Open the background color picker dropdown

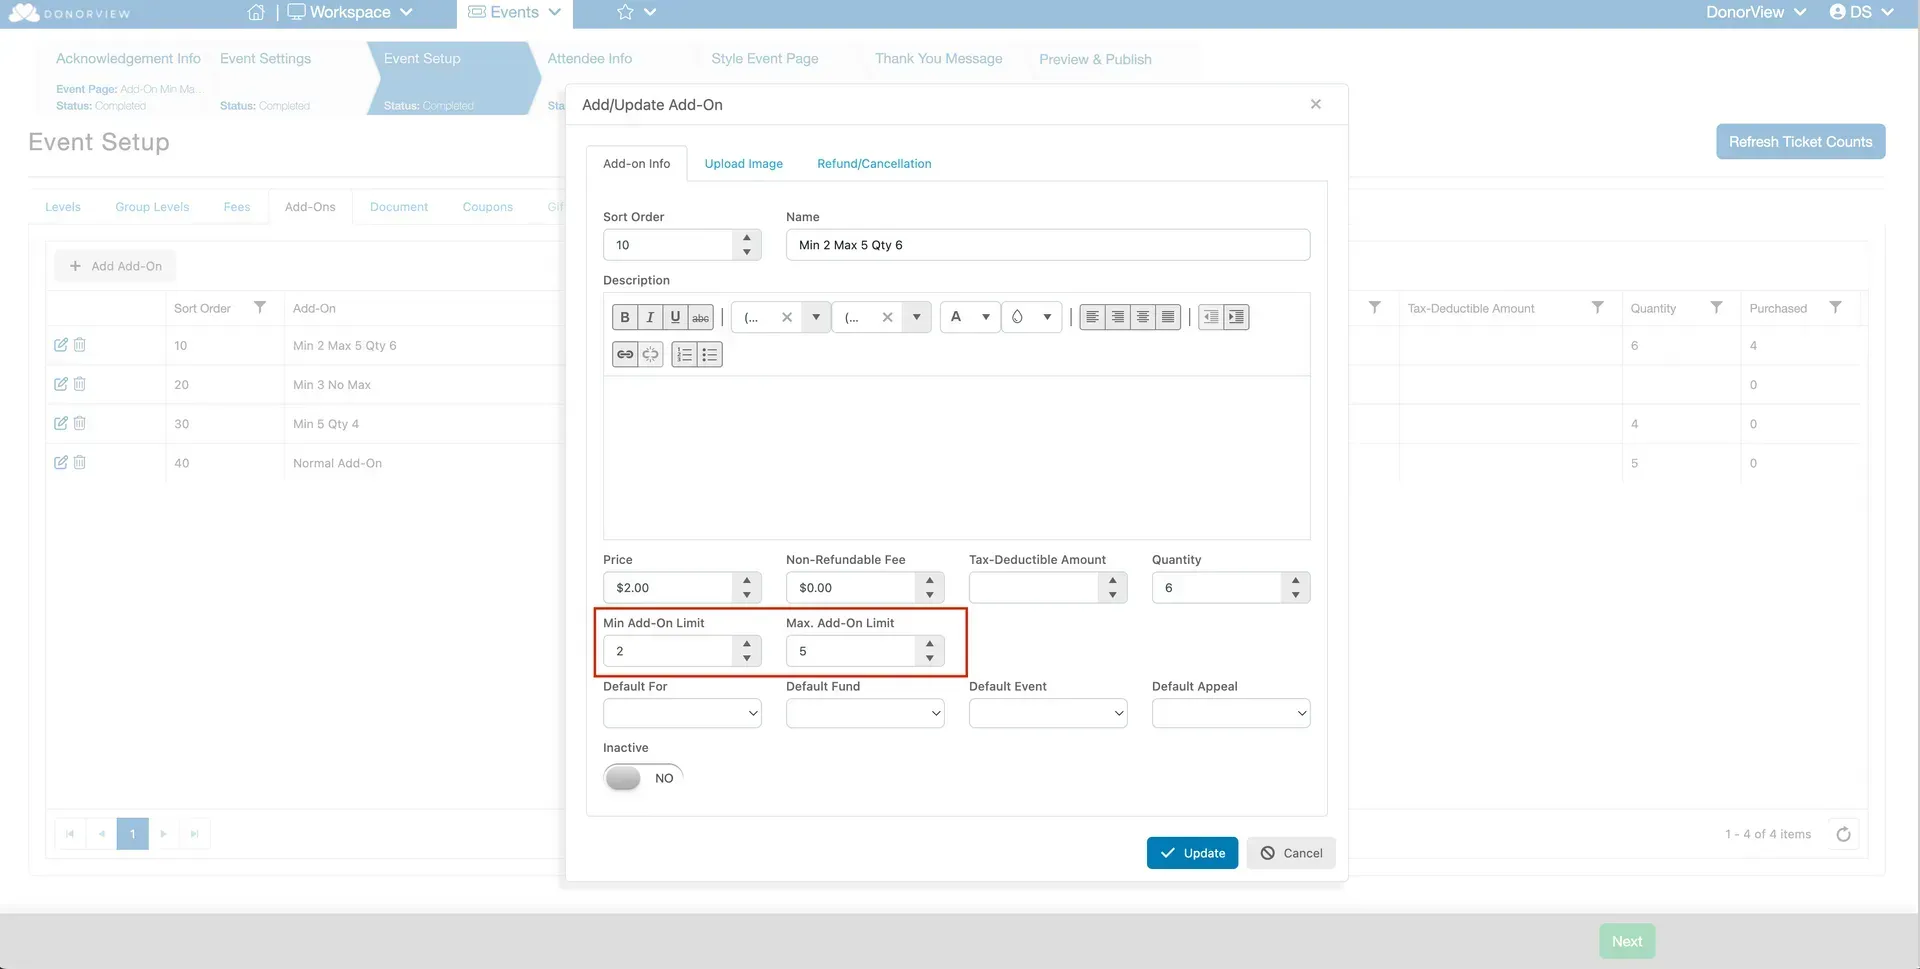(1047, 317)
